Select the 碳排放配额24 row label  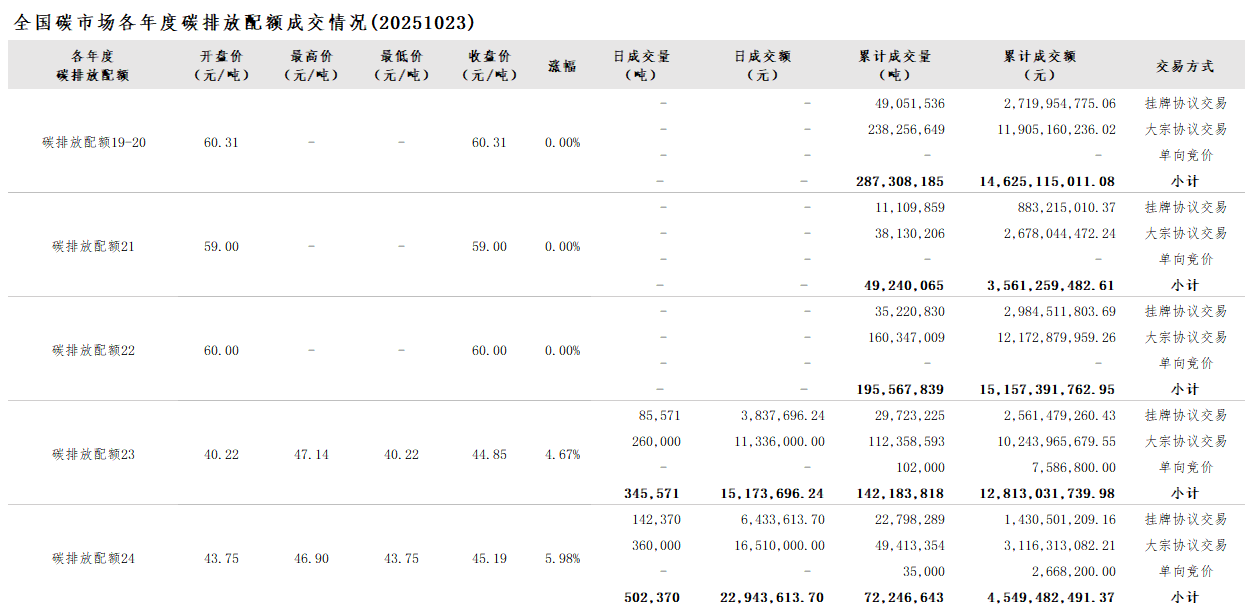coord(94,558)
